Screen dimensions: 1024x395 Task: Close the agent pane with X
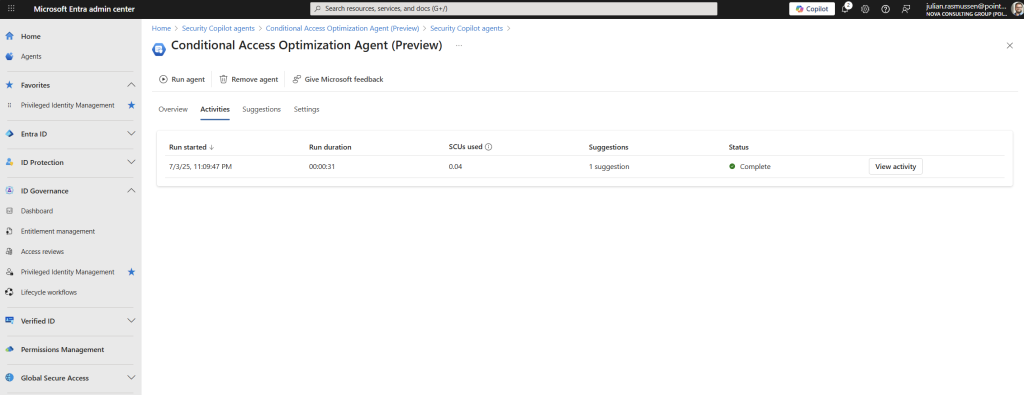(x=1010, y=46)
